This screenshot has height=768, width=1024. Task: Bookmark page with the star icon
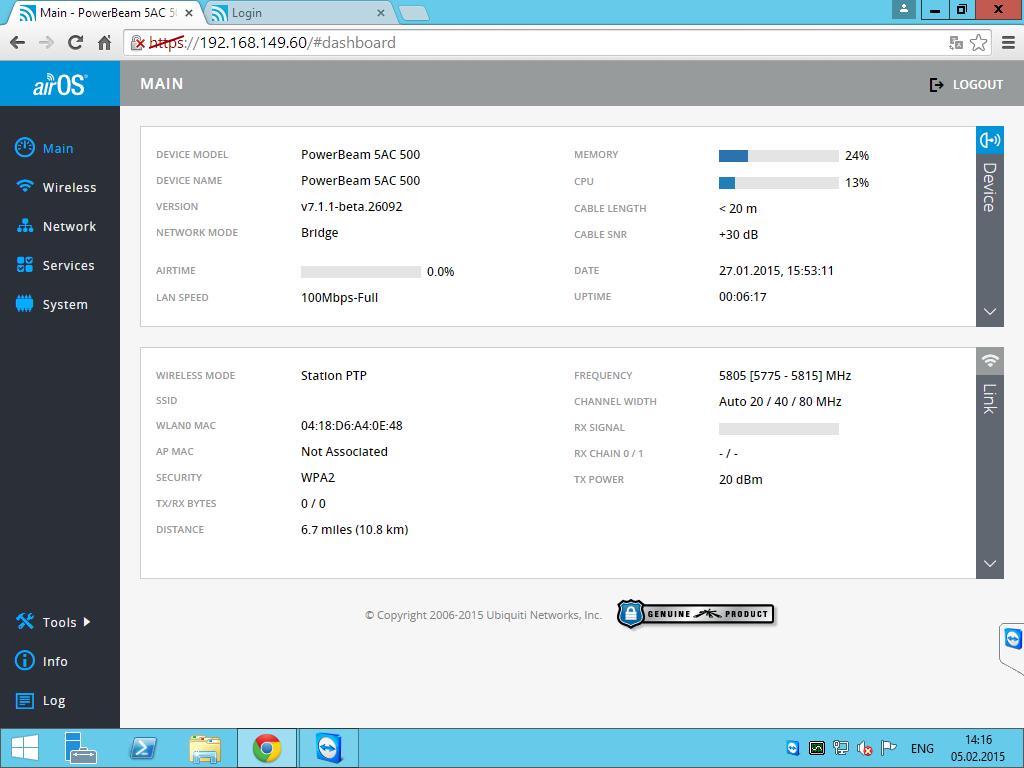[x=978, y=43]
